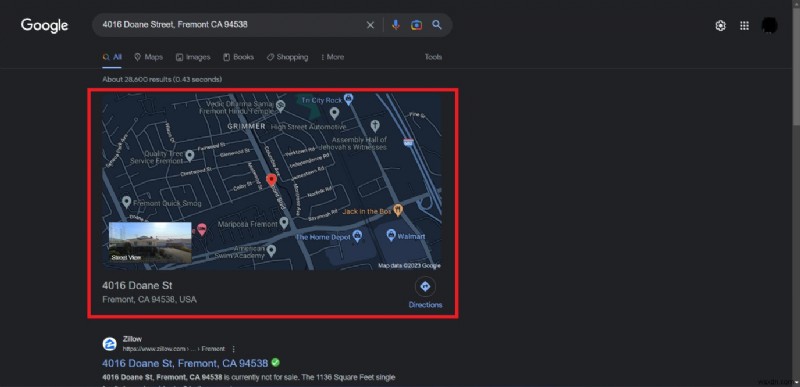Click the Assembly Hall church pin
The image size is (800, 387).
375,125
